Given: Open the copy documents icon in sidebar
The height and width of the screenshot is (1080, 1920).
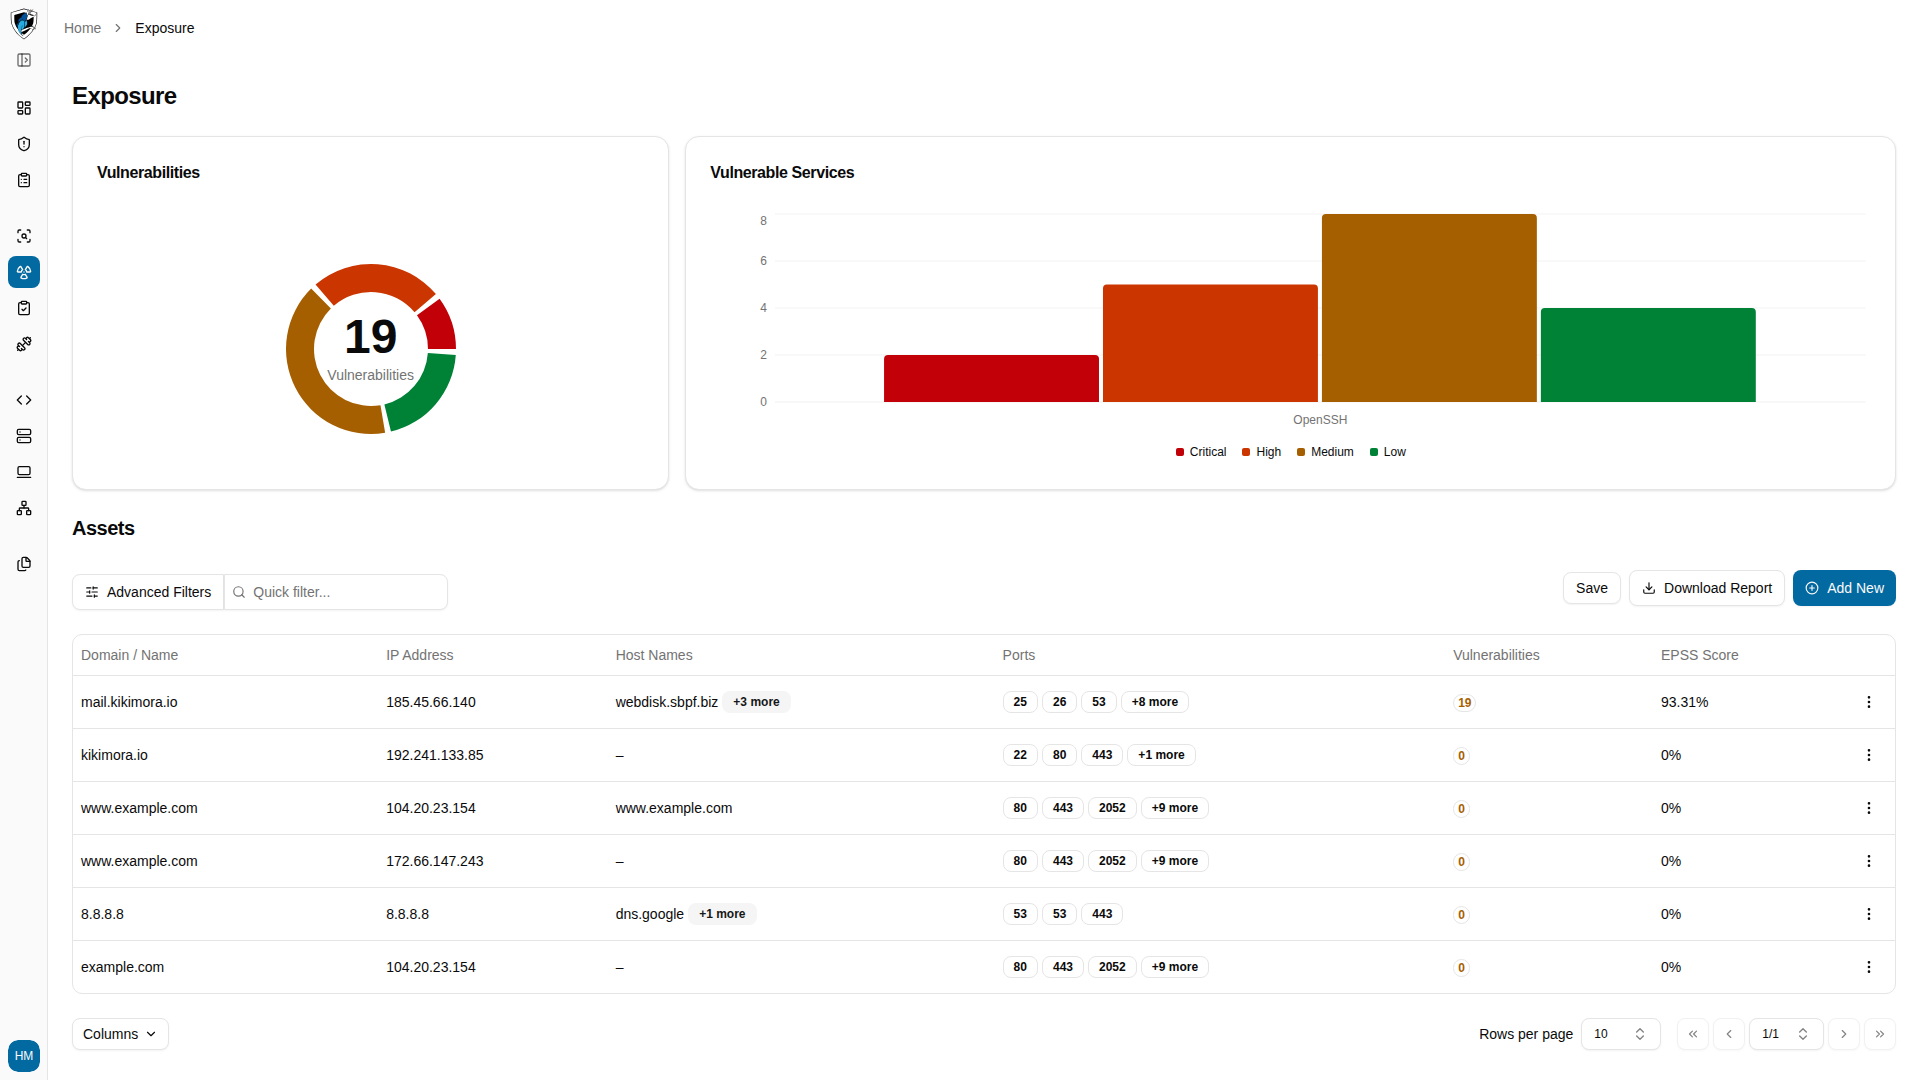Looking at the screenshot, I should click(24, 564).
